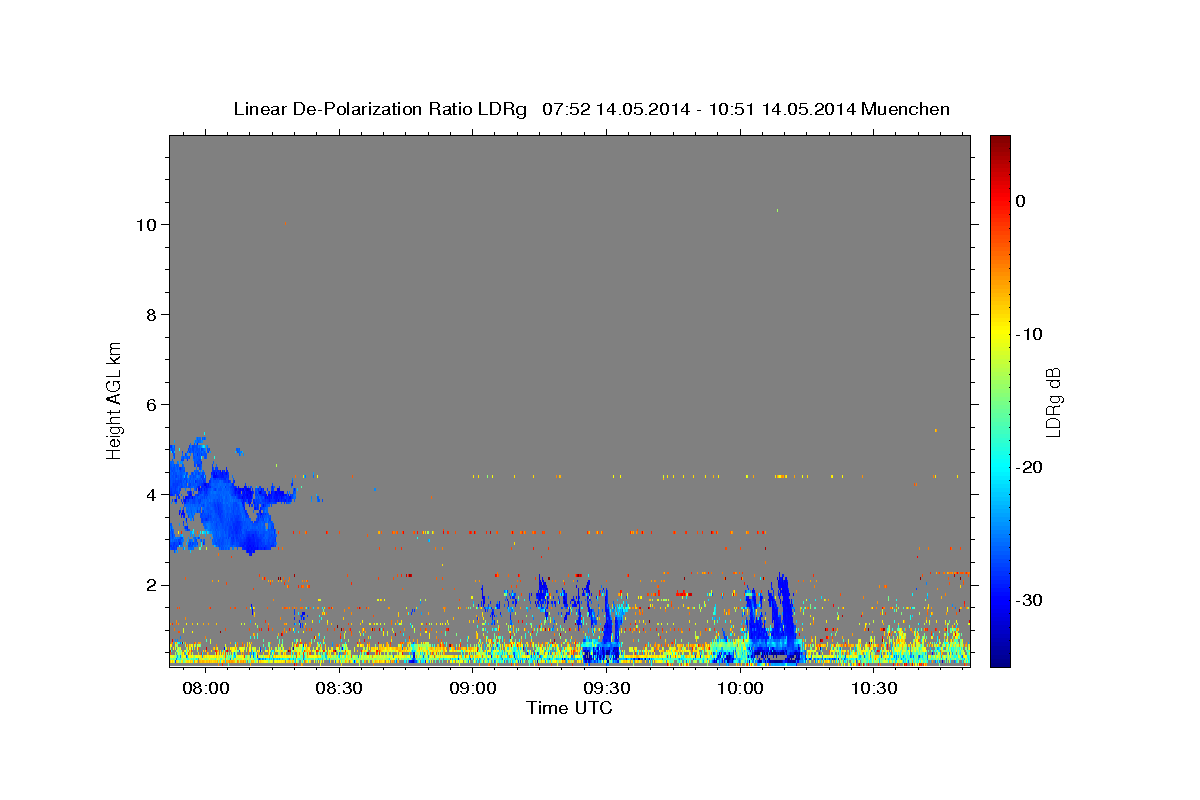
Task: Select the 10:30 time tick label
Action: (x=874, y=689)
